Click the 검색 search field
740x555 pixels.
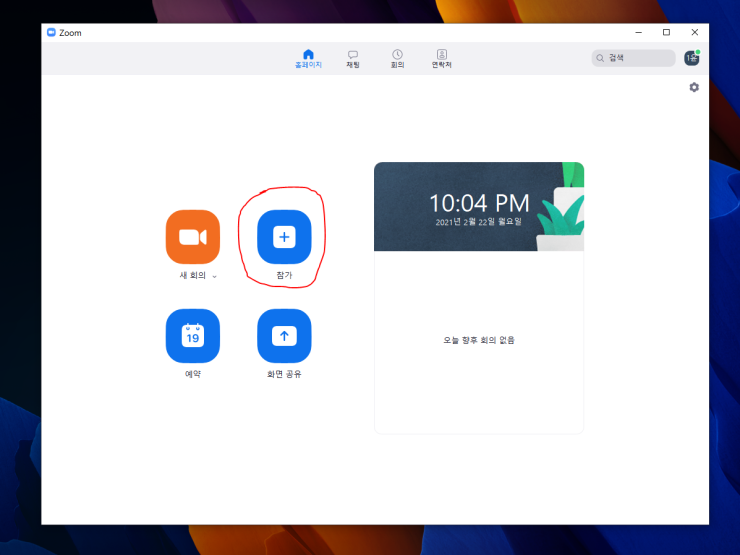(633, 58)
